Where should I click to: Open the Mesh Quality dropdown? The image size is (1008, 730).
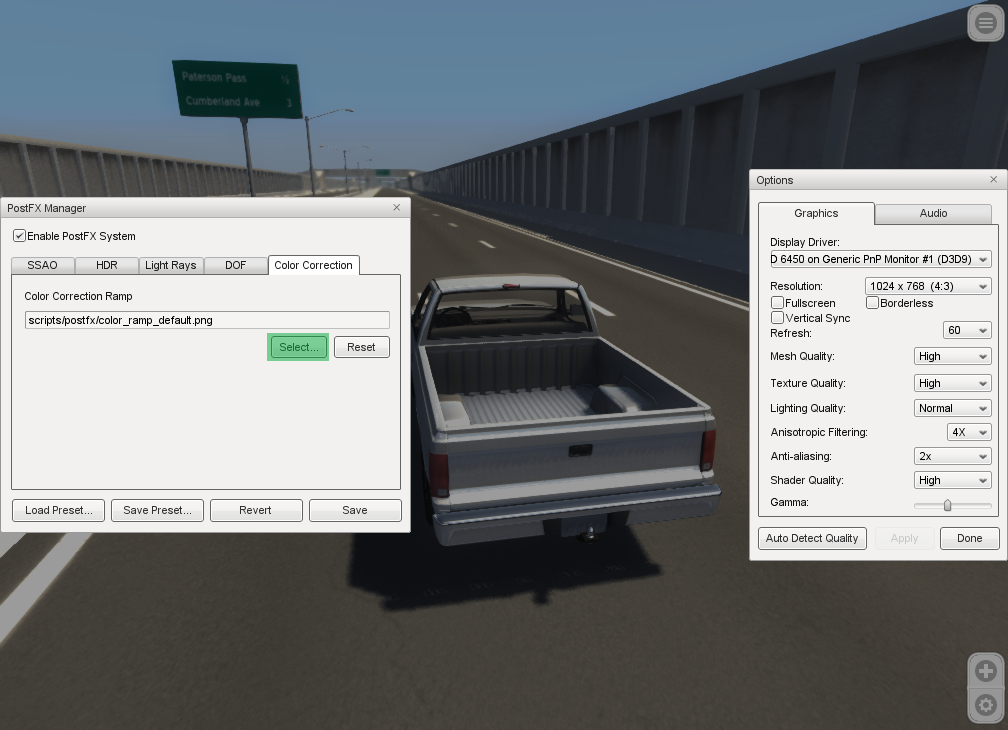point(953,356)
